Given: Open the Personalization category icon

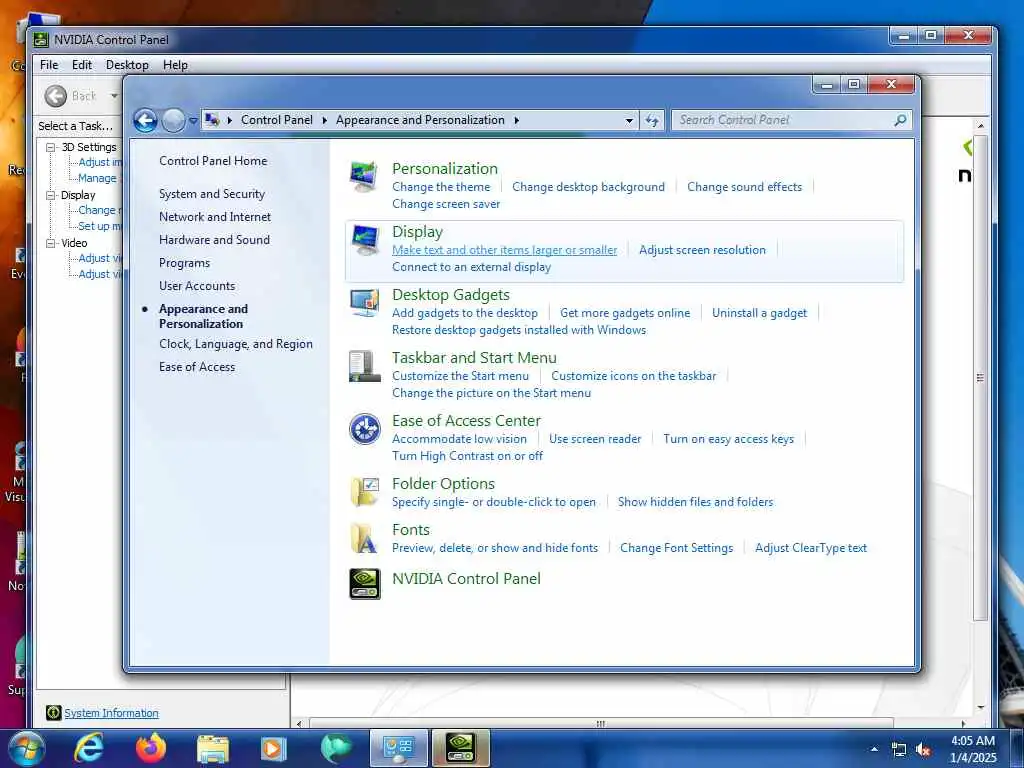Looking at the screenshot, I should (x=364, y=176).
